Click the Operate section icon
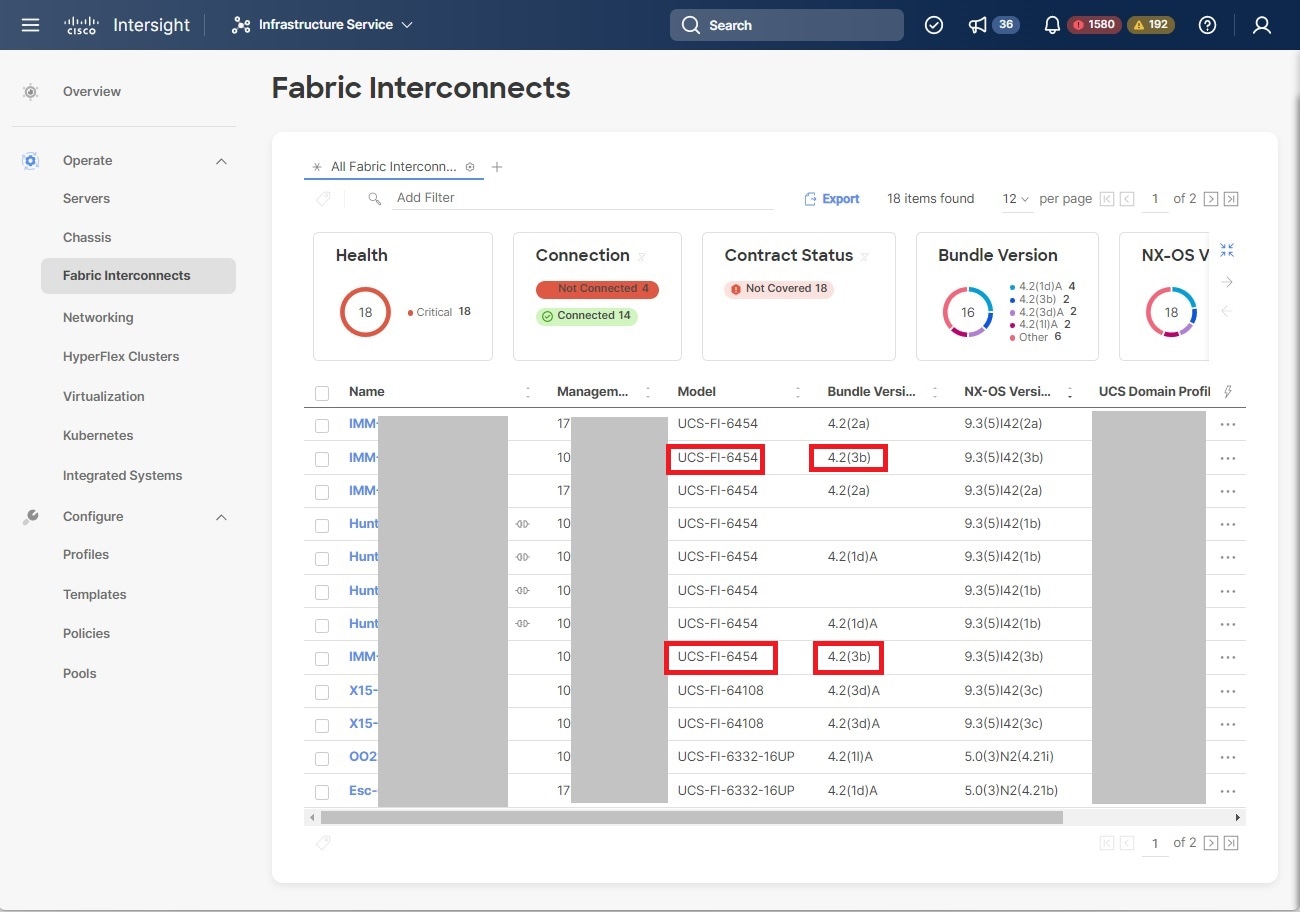The image size is (1300, 912). point(31,161)
